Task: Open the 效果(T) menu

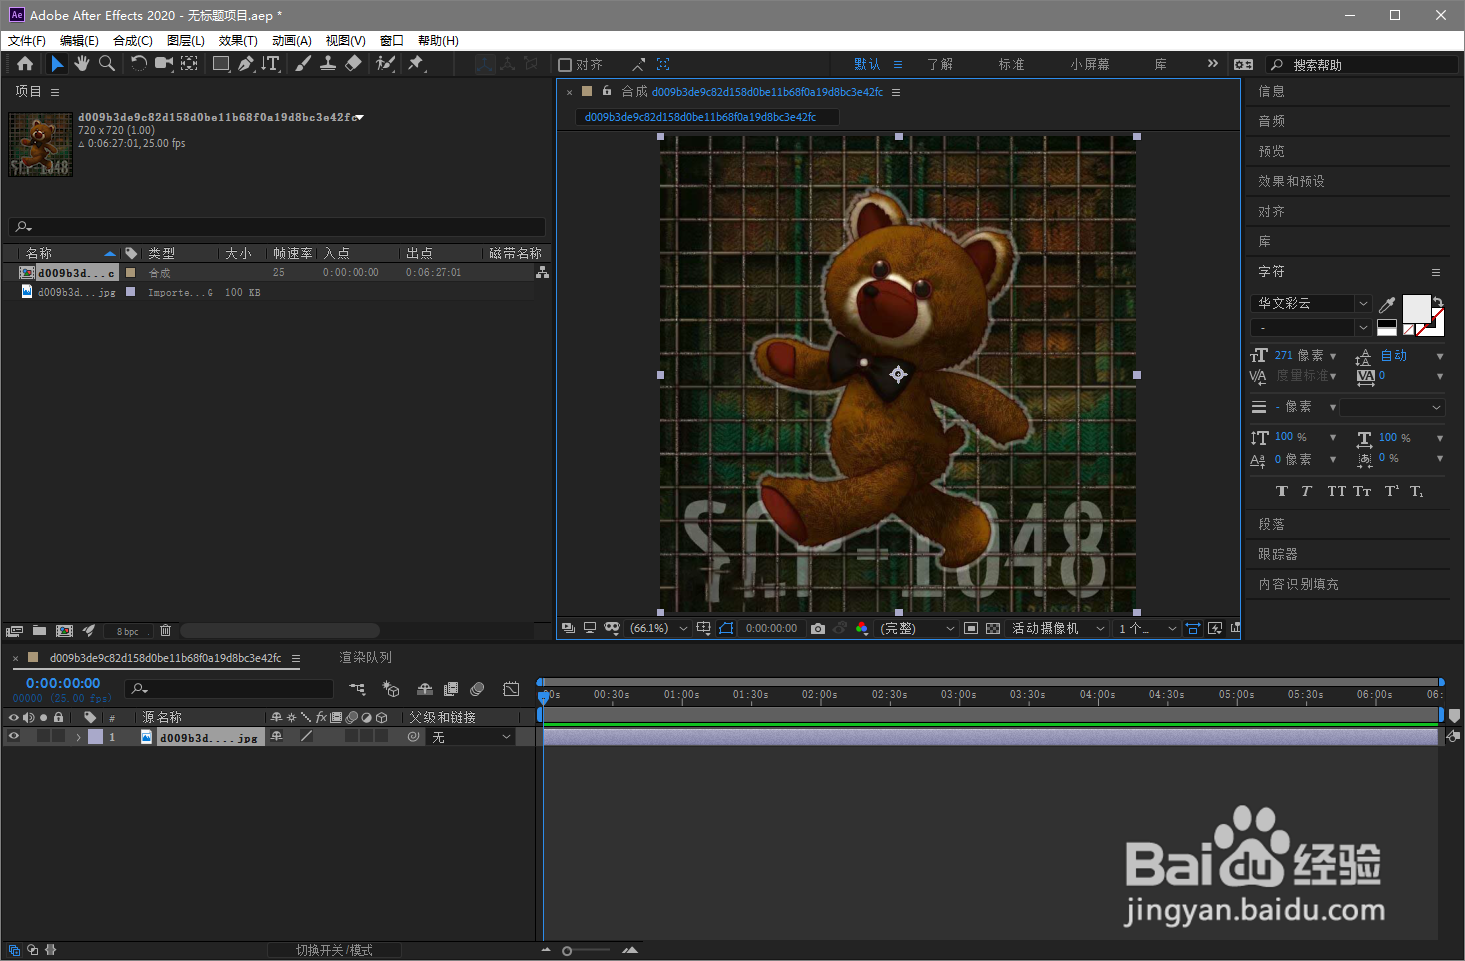Action: (x=238, y=41)
